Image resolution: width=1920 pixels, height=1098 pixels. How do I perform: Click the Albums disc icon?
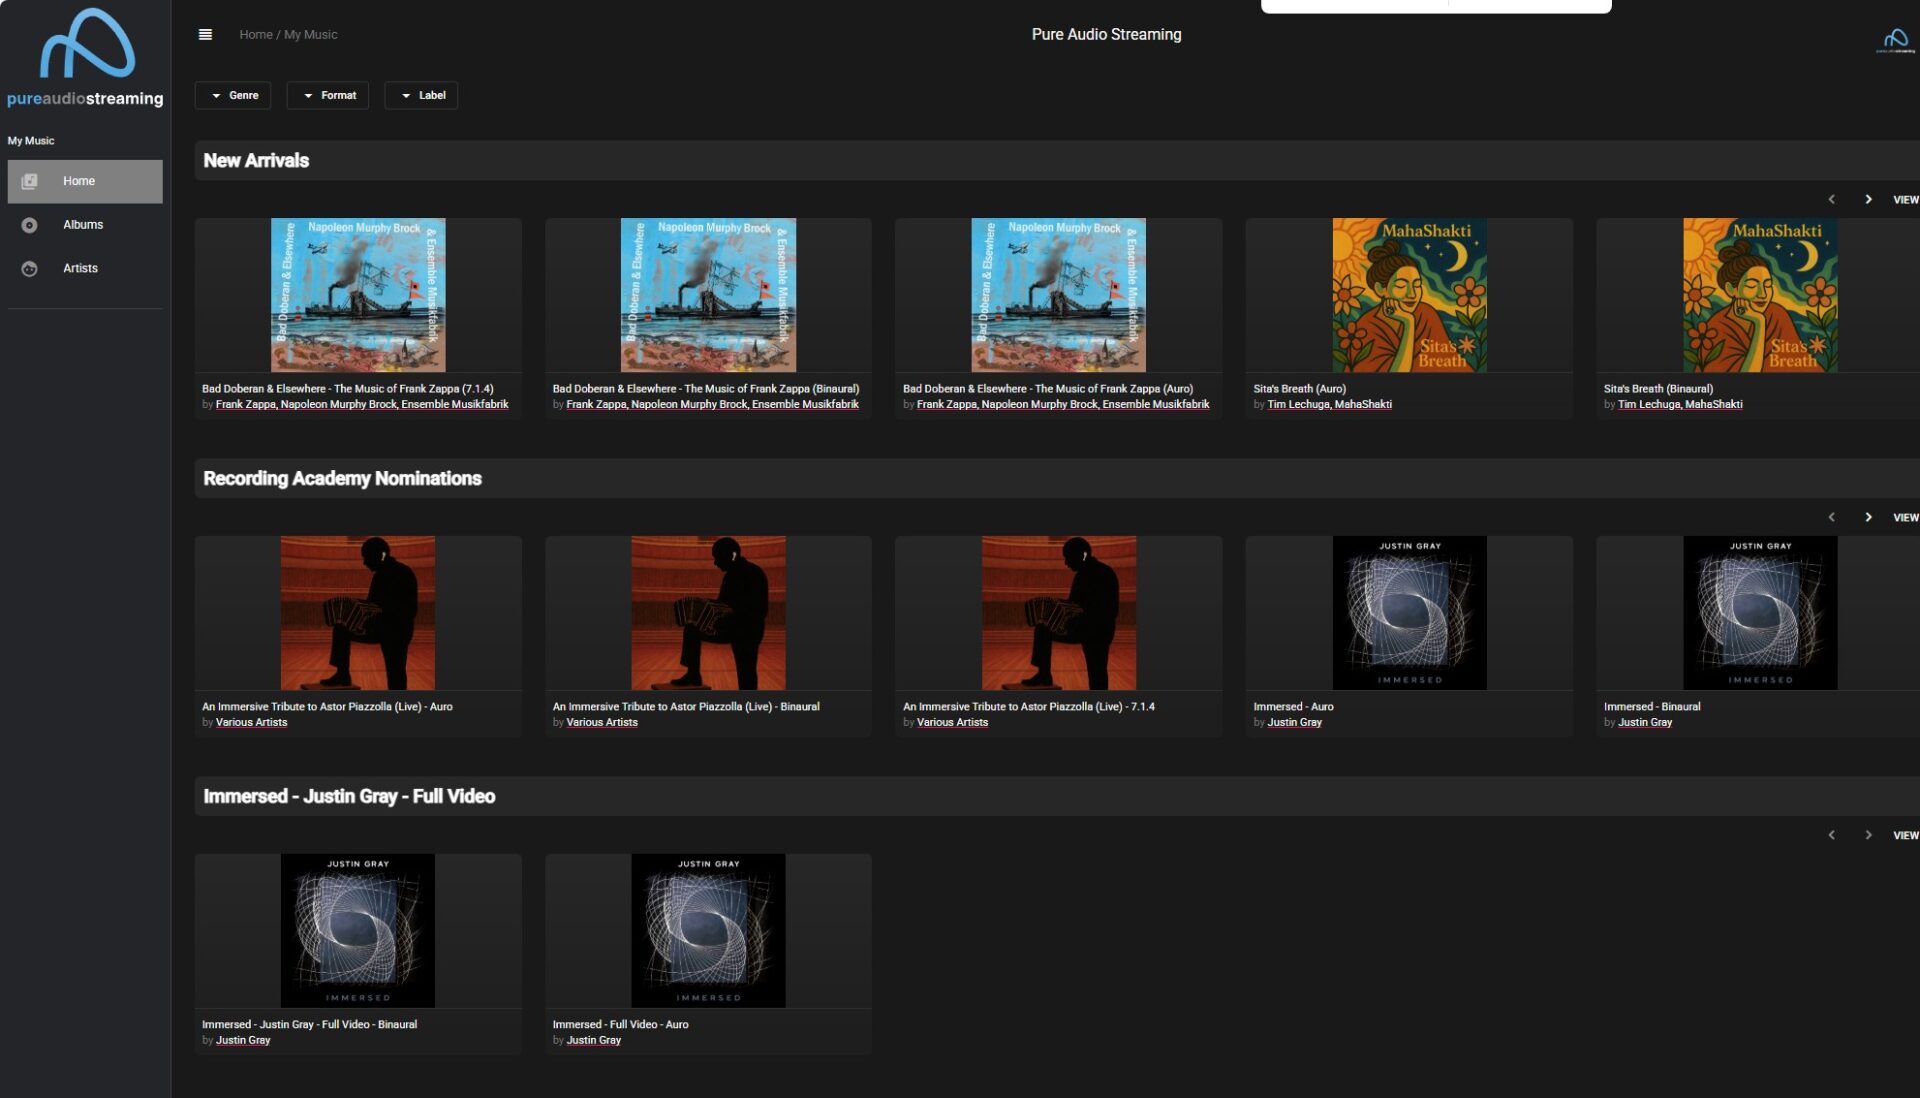[x=29, y=225]
